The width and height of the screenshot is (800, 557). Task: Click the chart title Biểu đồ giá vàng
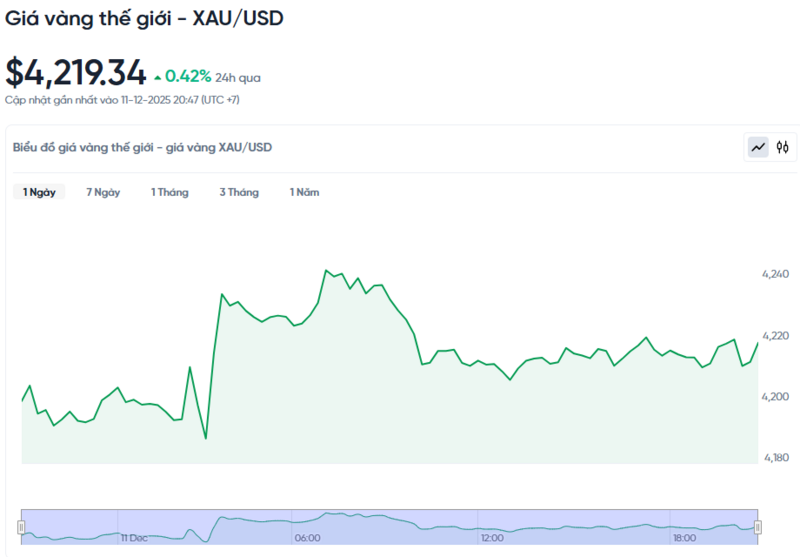click(x=142, y=147)
